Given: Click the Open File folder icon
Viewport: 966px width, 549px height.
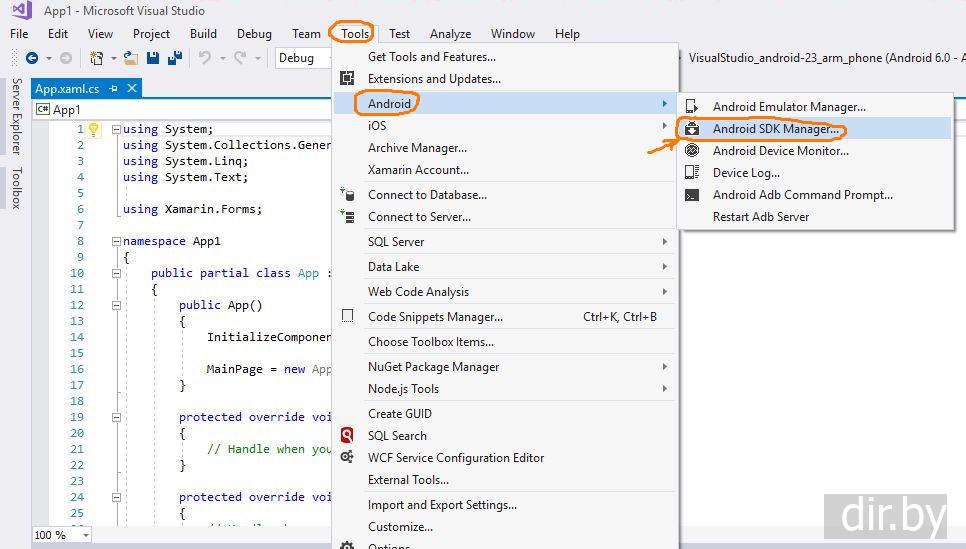Looking at the screenshot, I should click(x=131, y=58).
